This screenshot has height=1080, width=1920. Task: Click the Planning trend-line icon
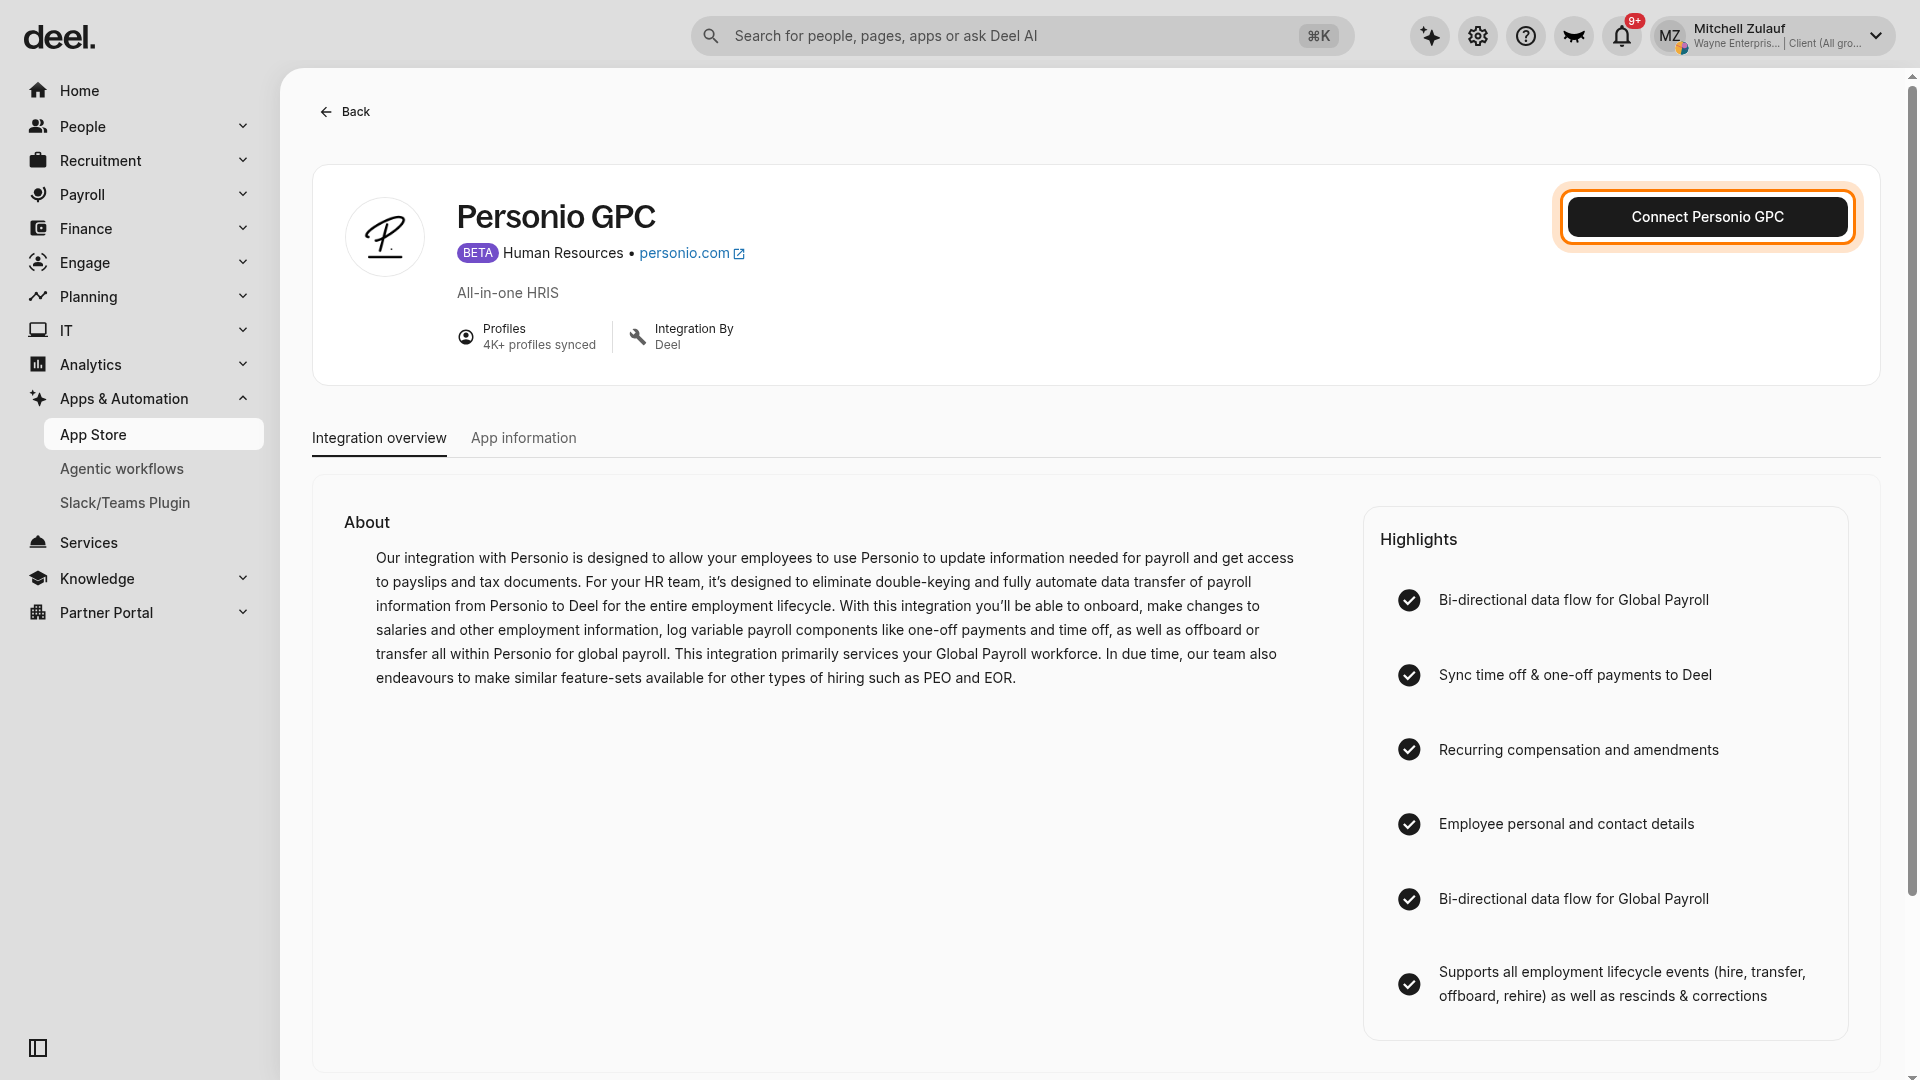coord(38,297)
